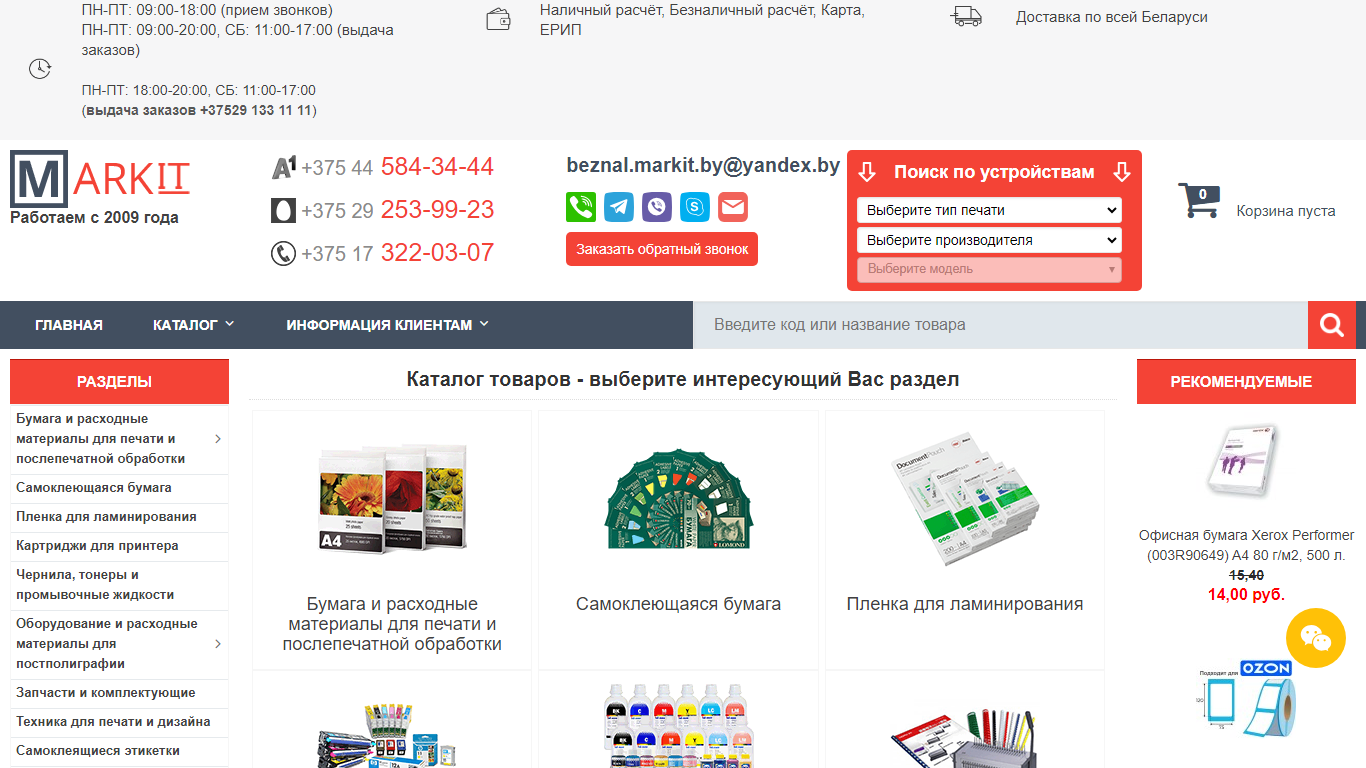Expand 'Бумага и расходные материалы' sidebar submenu arrow

pos(218,439)
